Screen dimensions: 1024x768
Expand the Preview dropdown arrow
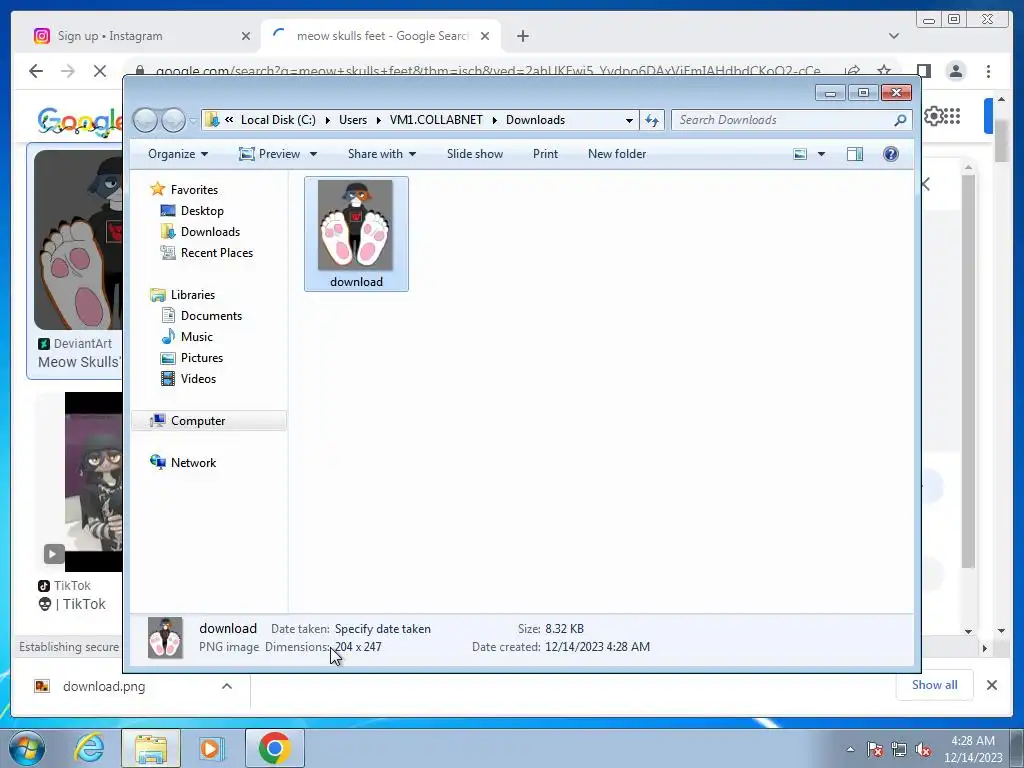(313, 154)
